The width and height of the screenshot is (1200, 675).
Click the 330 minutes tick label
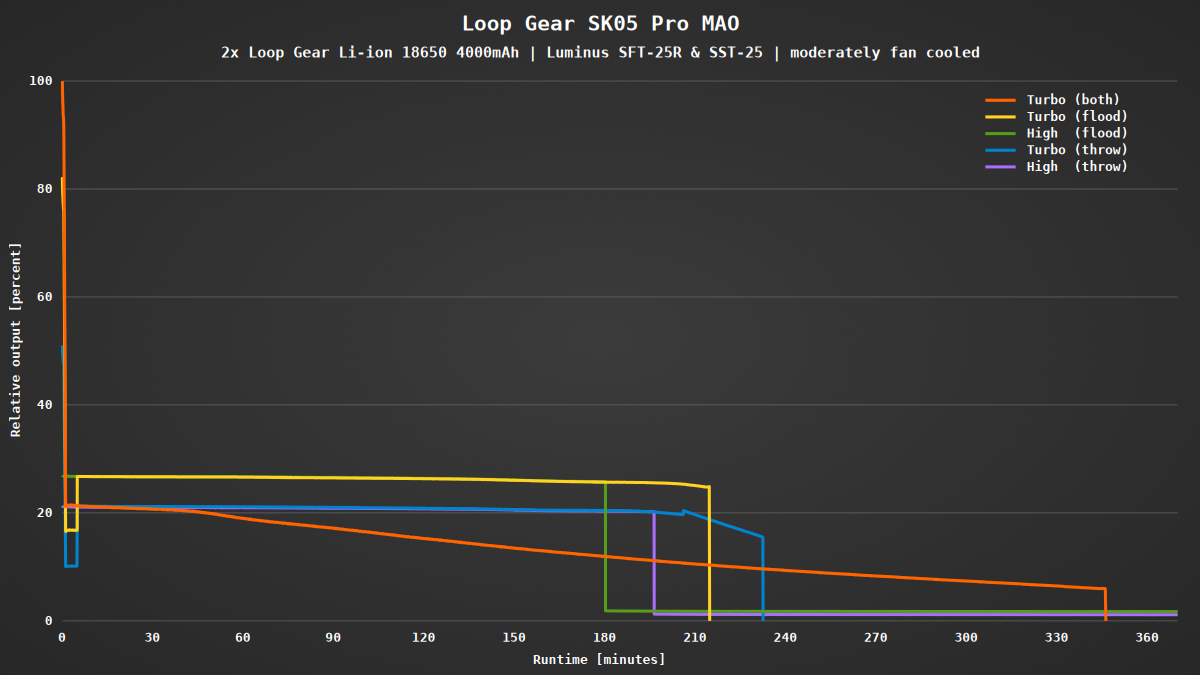pyautogui.click(x=1057, y=637)
